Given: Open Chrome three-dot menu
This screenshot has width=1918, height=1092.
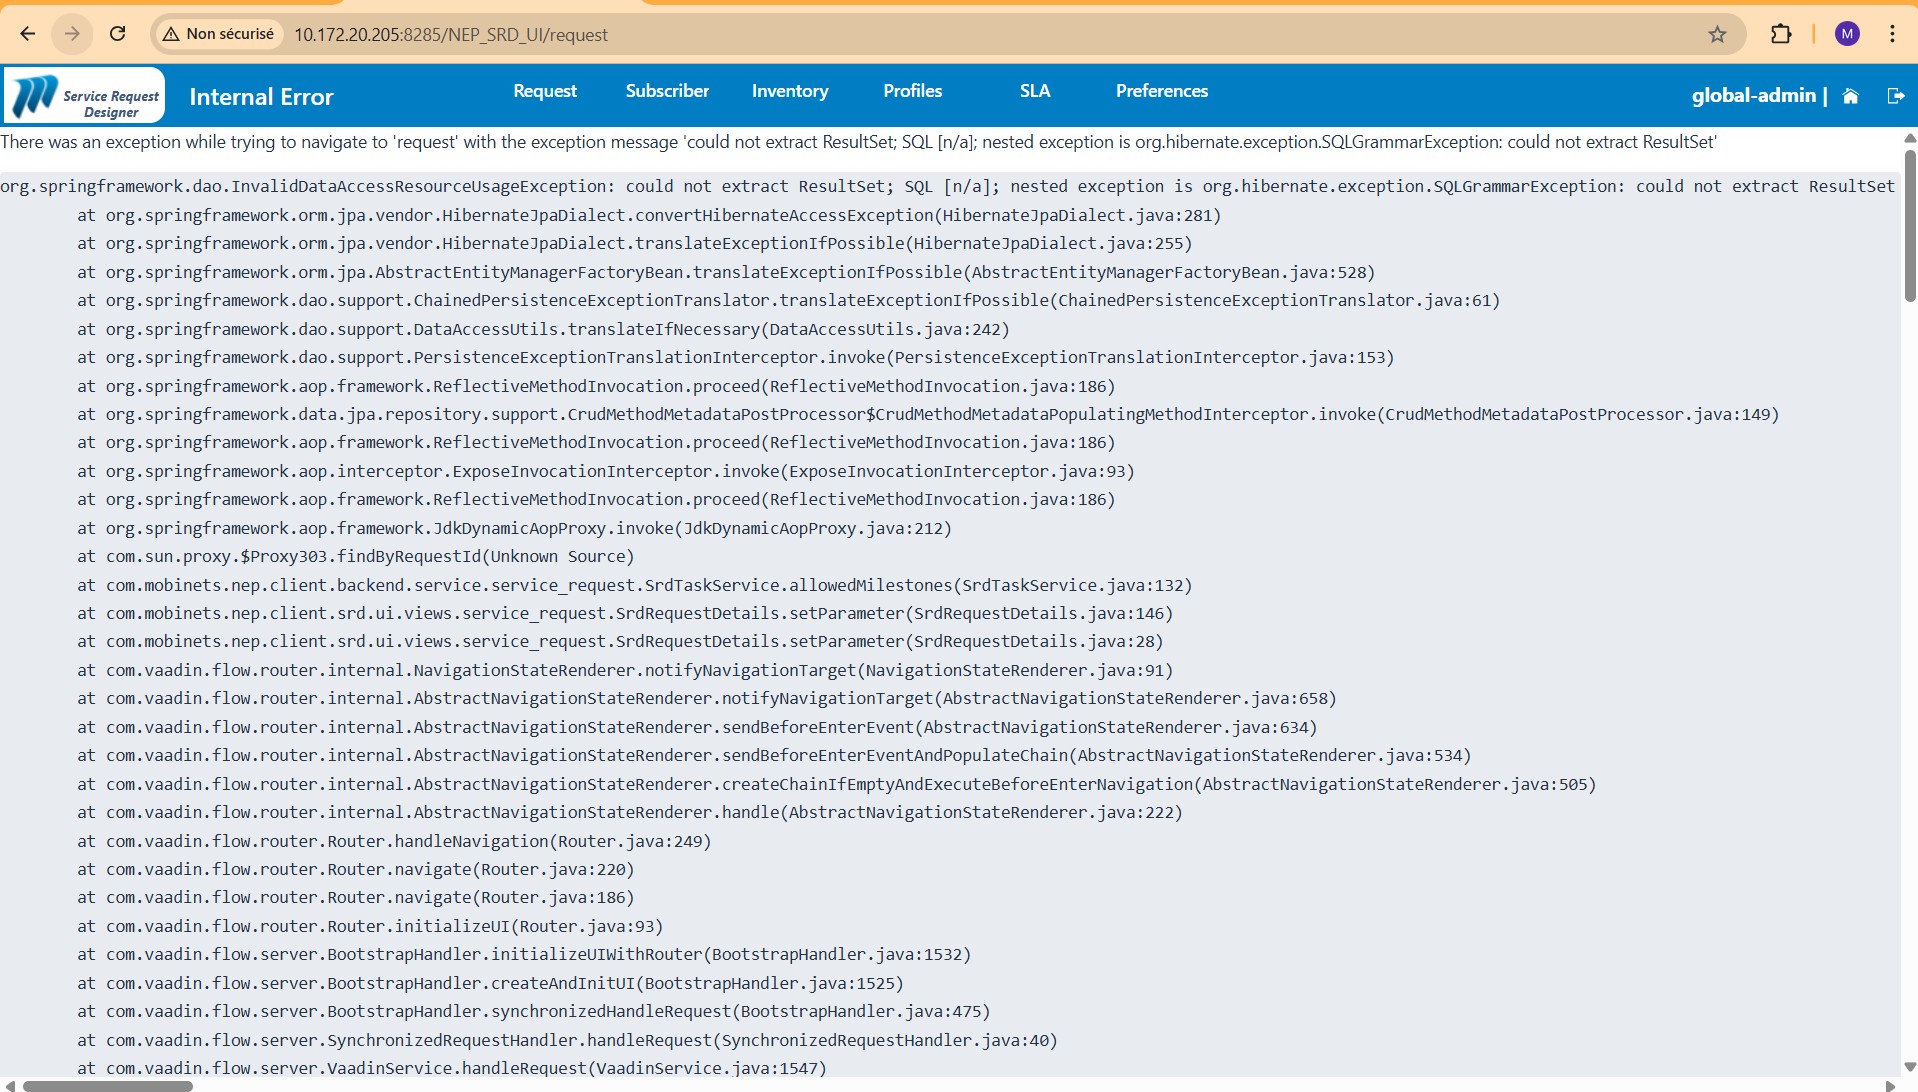Looking at the screenshot, I should (1892, 34).
